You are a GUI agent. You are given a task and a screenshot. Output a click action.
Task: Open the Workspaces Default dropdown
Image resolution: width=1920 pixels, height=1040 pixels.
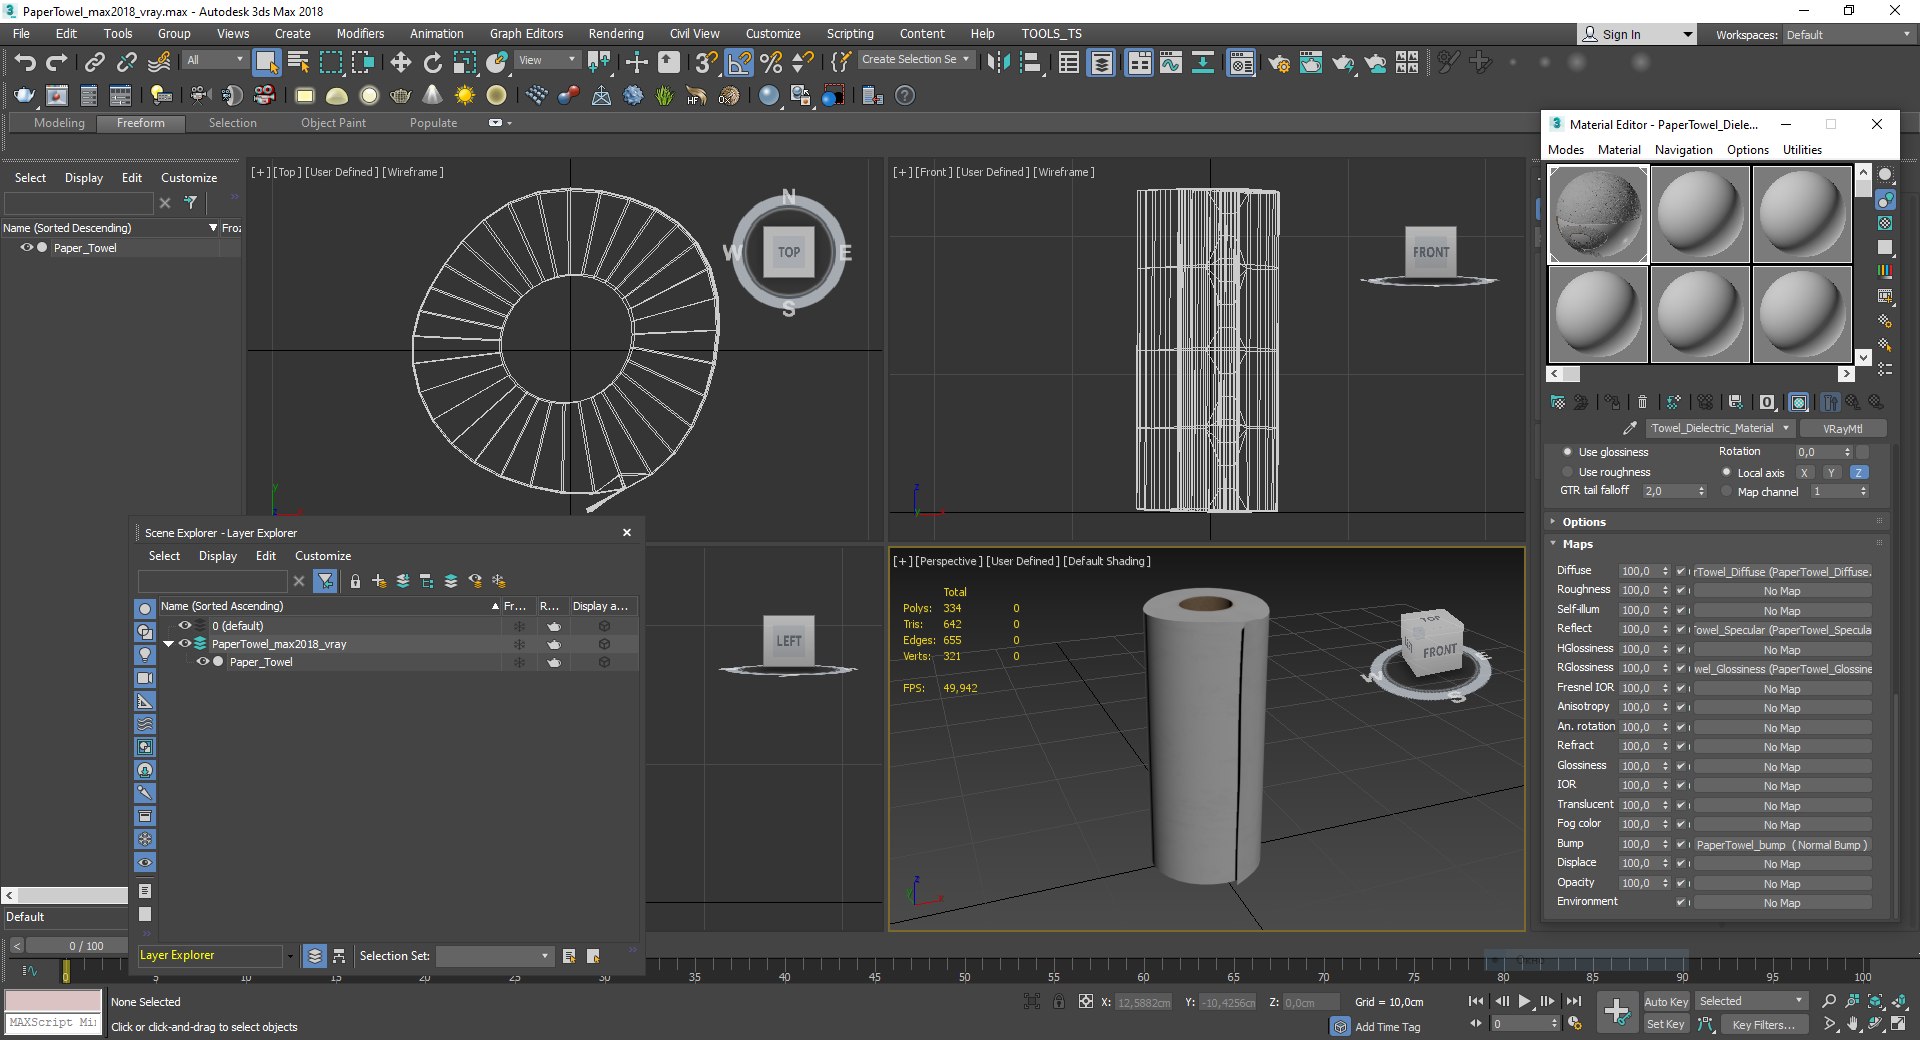[x=1848, y=35]
